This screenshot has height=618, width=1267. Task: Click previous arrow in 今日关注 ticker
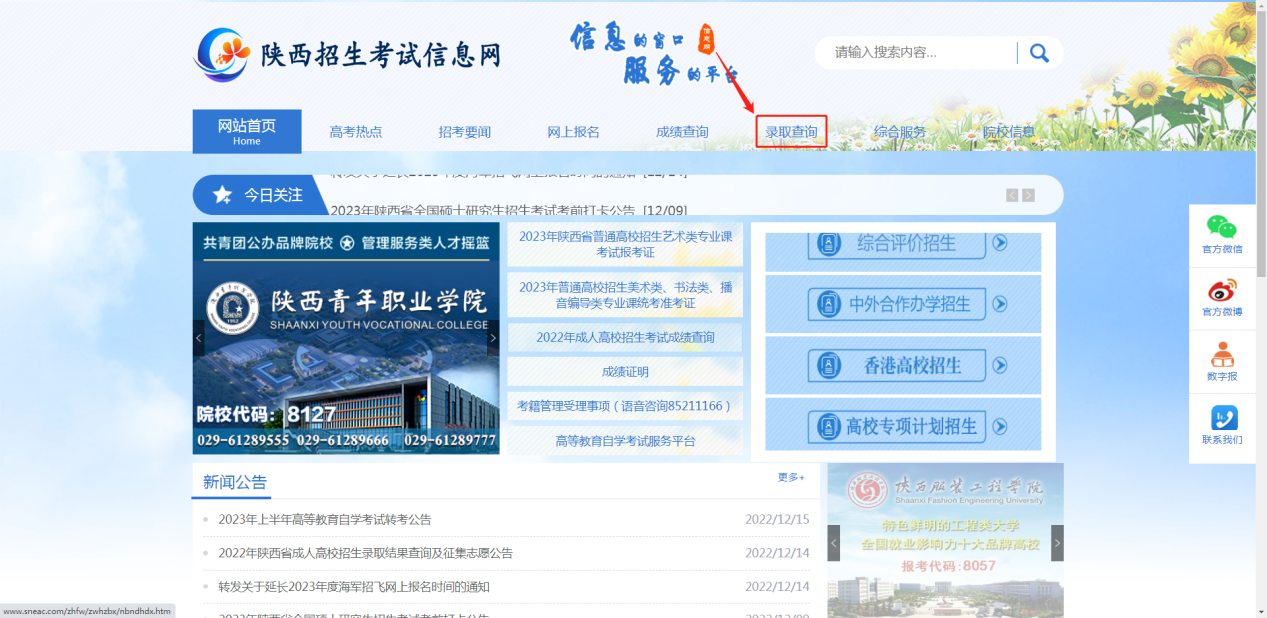click(1012, 195)
